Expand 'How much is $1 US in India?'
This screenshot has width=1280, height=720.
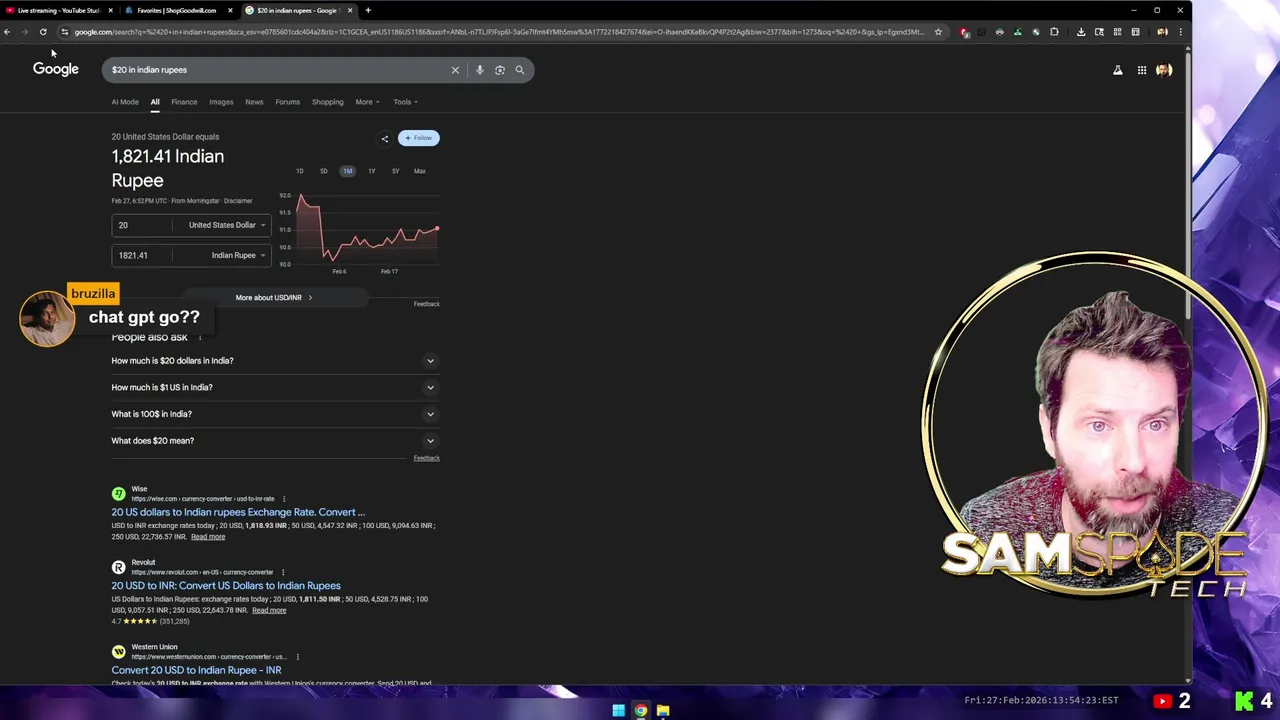click(275, 387)
